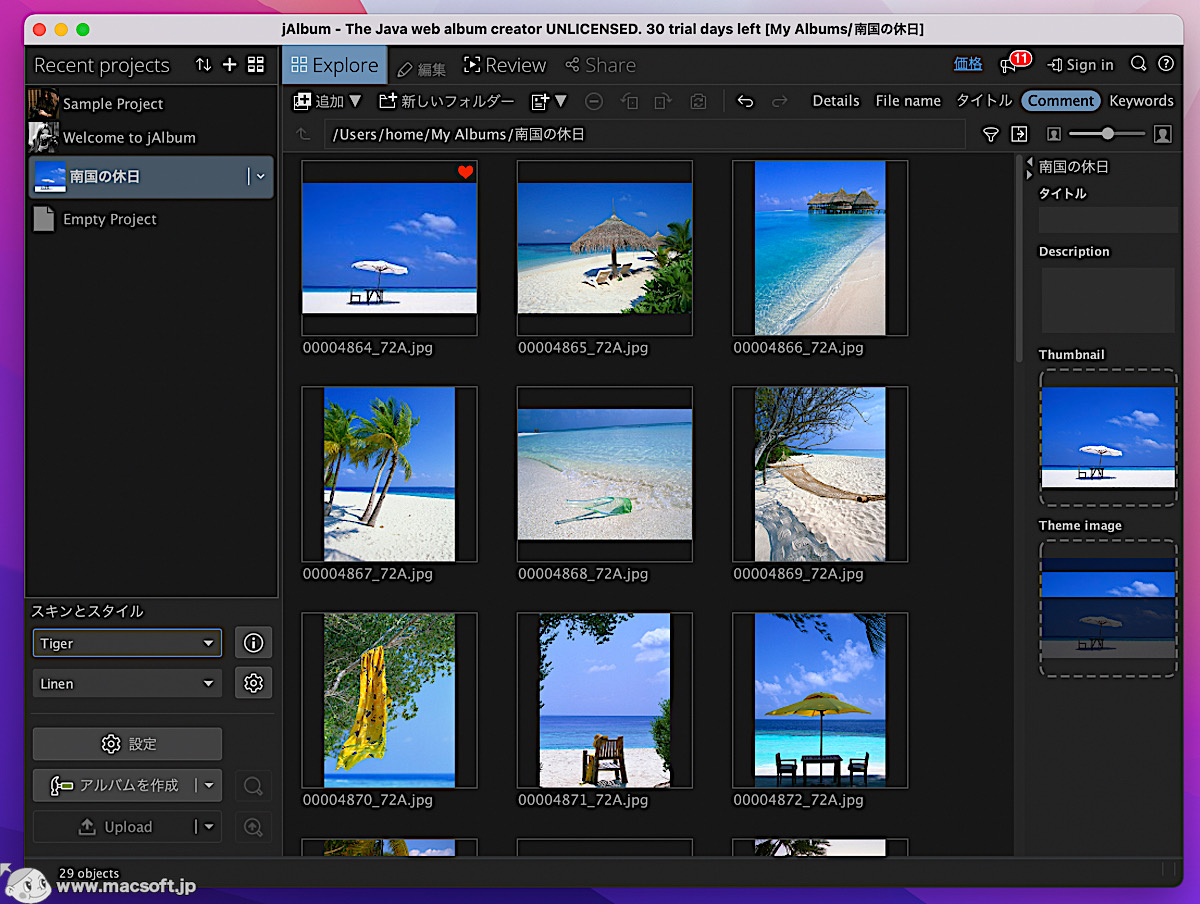Click the filter icon near the path bar
1200x904 pixels.
[990, 133]
